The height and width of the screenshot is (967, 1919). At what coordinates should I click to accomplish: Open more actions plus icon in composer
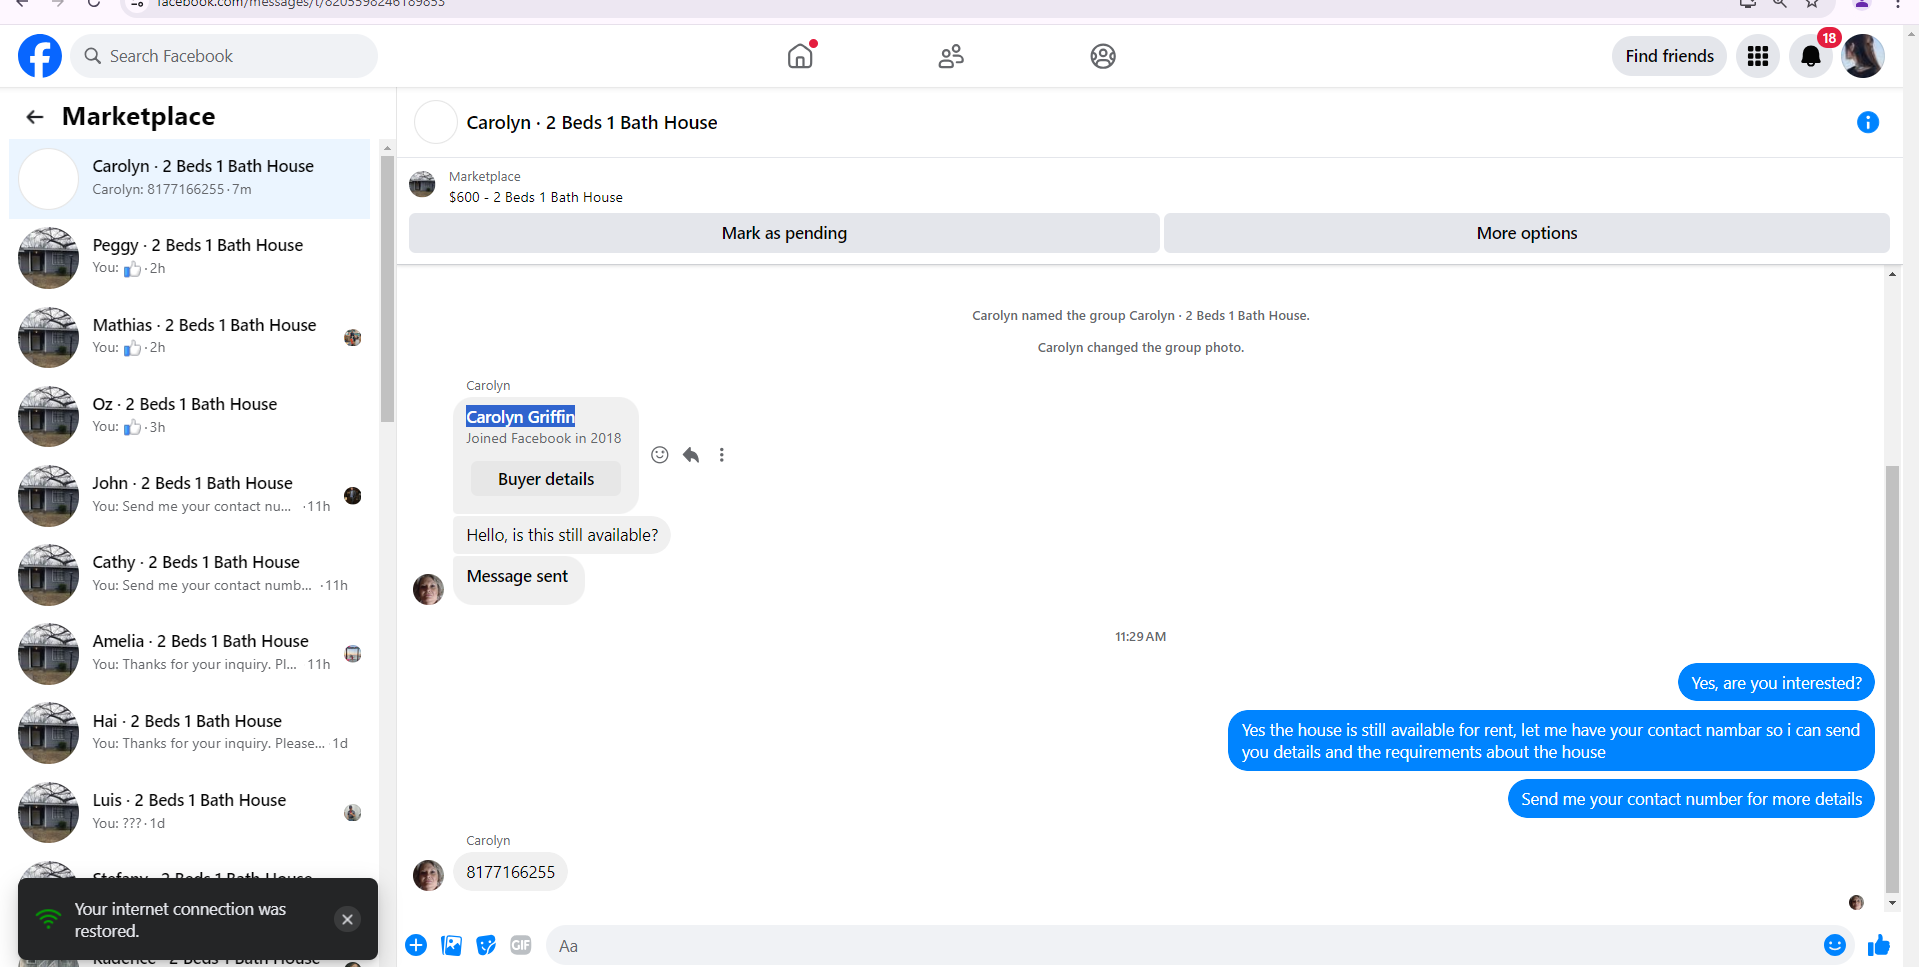(x=416, y=945)
